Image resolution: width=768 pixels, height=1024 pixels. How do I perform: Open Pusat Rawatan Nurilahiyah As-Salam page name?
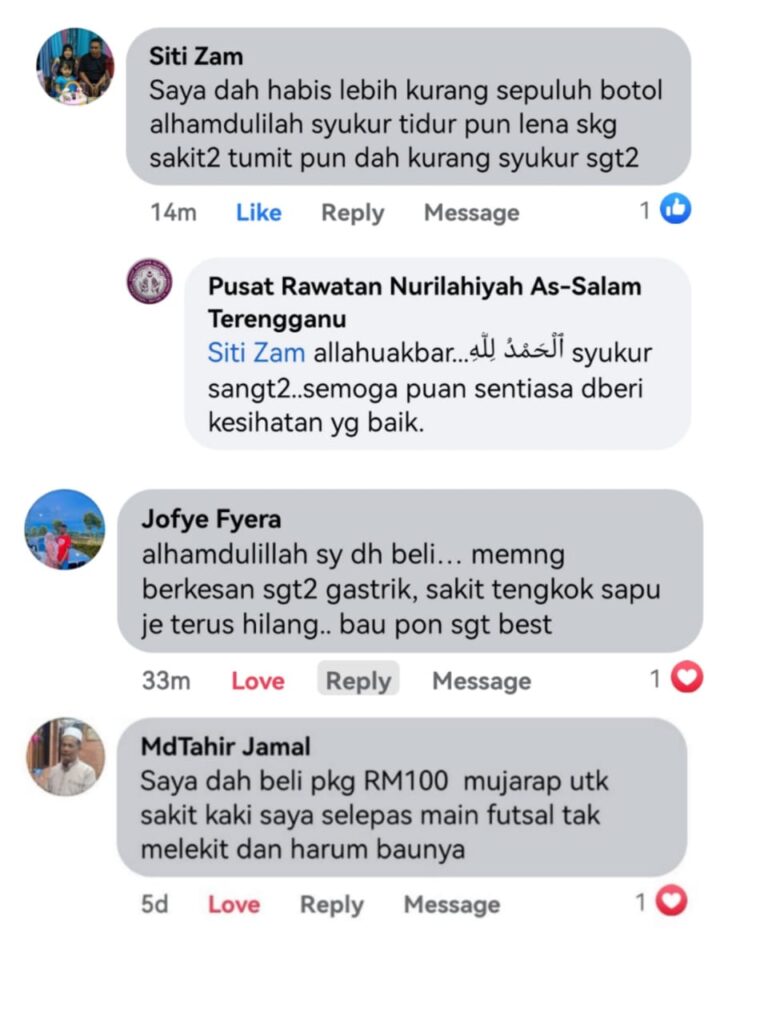[424, 302]
